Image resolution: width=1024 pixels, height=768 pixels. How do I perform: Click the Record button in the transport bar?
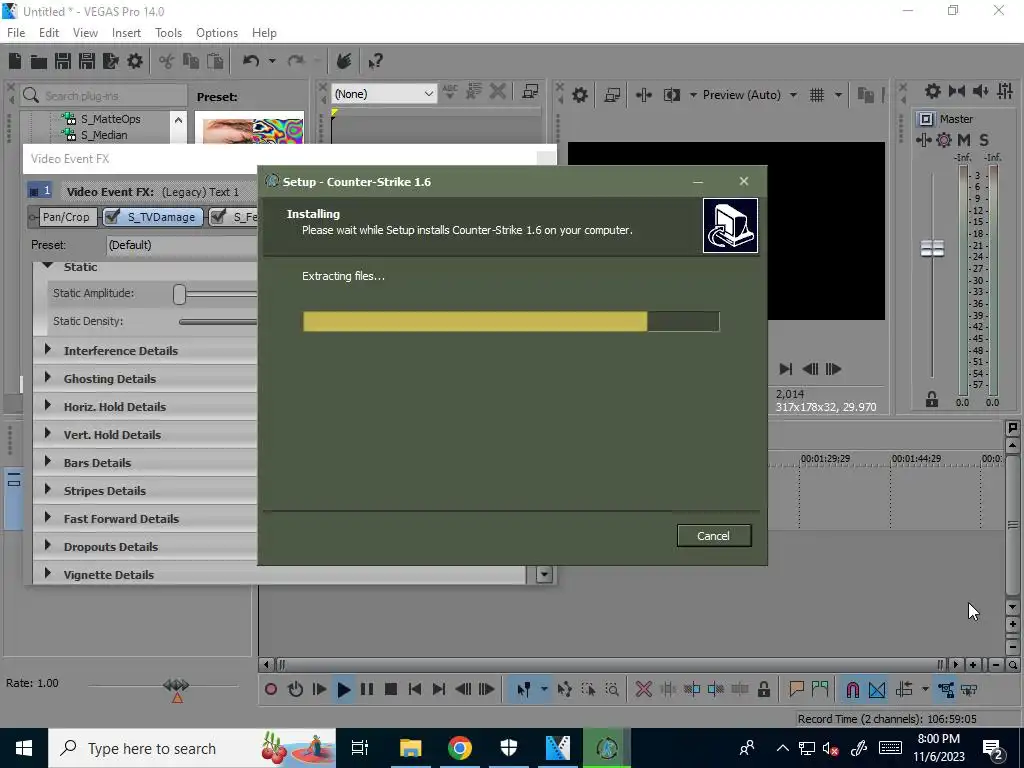click(270, 689)
